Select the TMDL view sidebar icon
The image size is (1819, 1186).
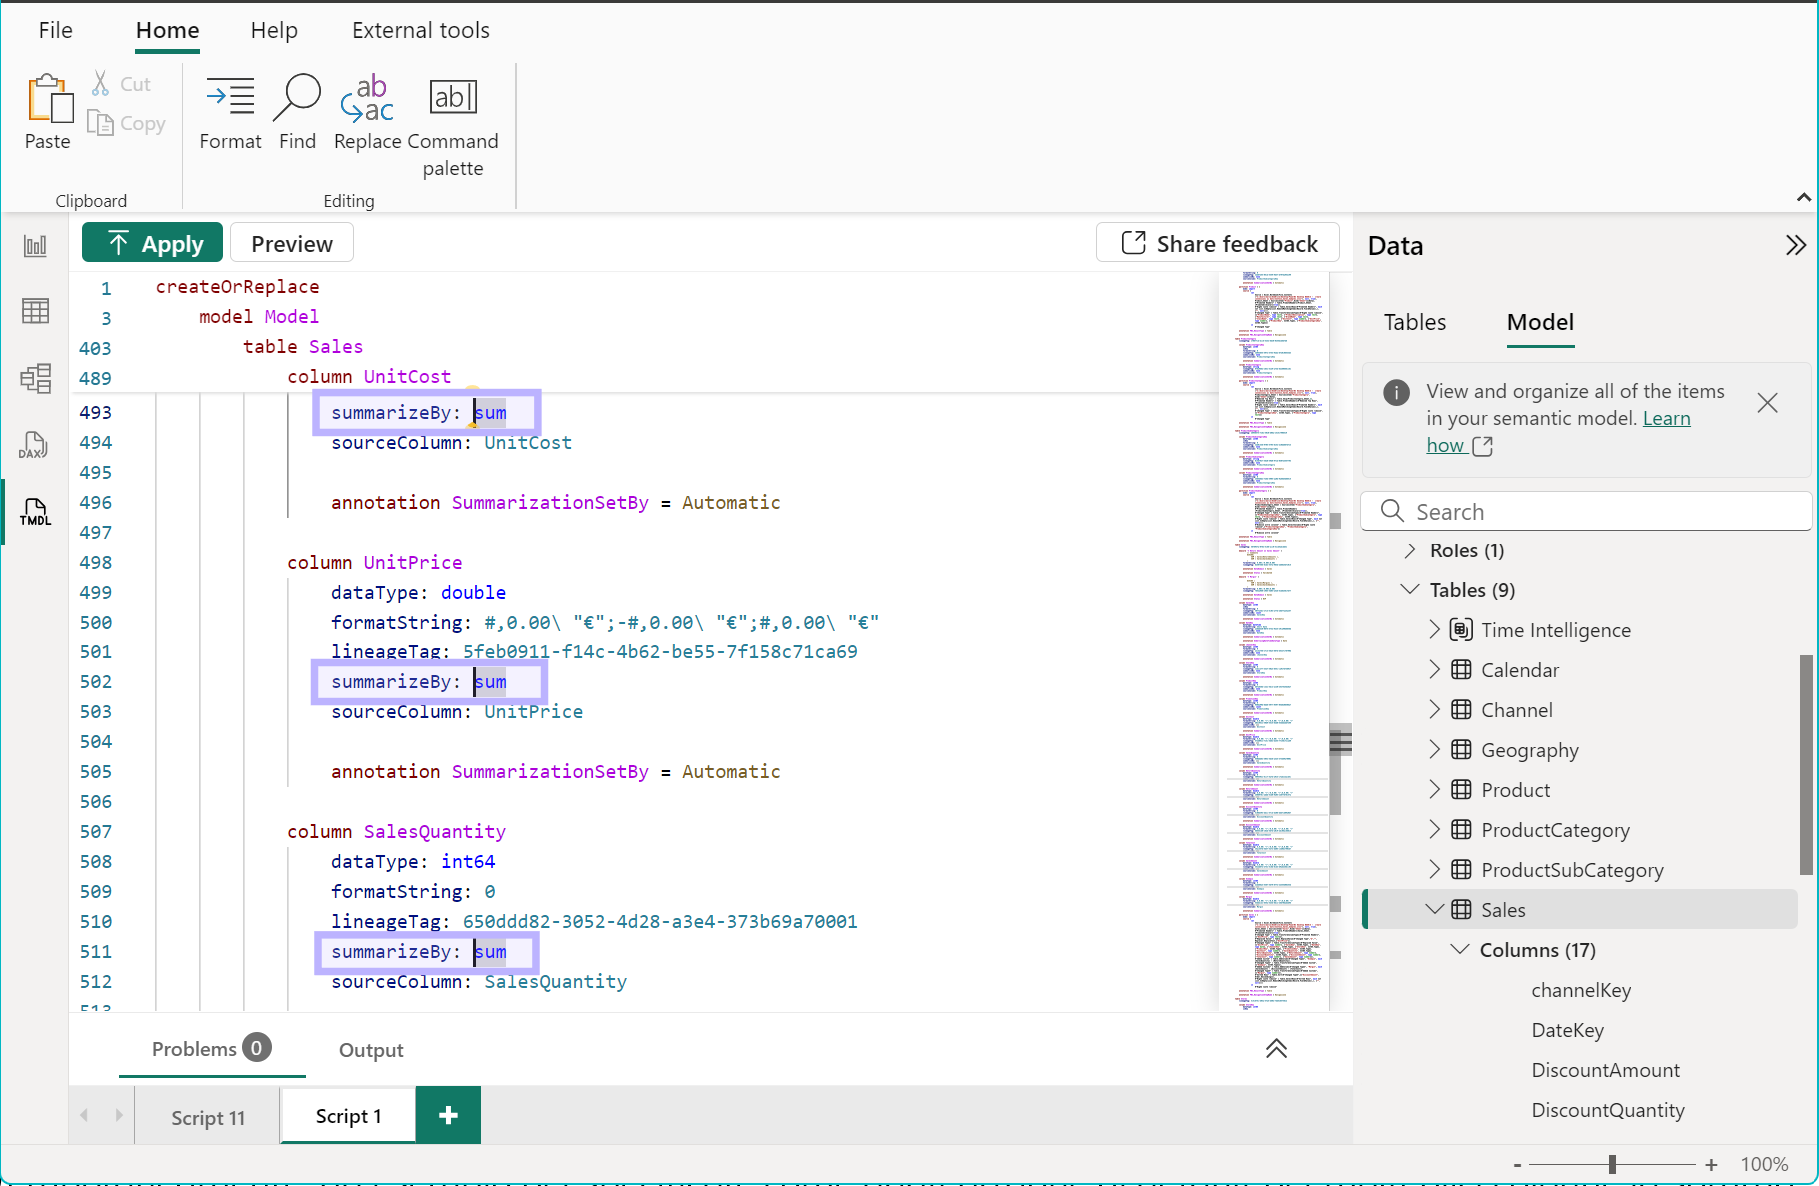coord(35,512)
